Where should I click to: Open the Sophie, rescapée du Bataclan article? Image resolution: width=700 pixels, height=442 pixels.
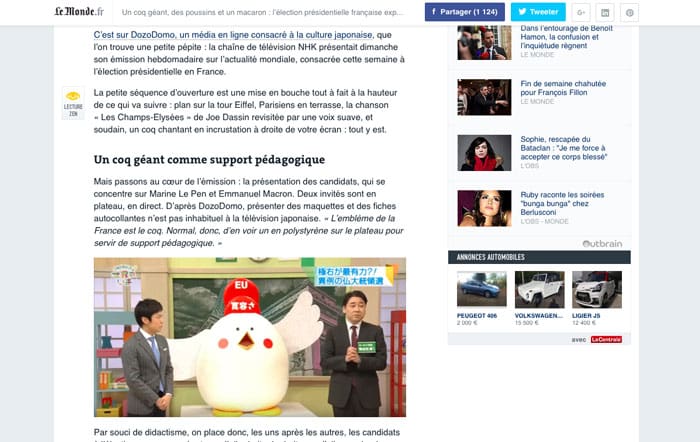coord(563,148)
